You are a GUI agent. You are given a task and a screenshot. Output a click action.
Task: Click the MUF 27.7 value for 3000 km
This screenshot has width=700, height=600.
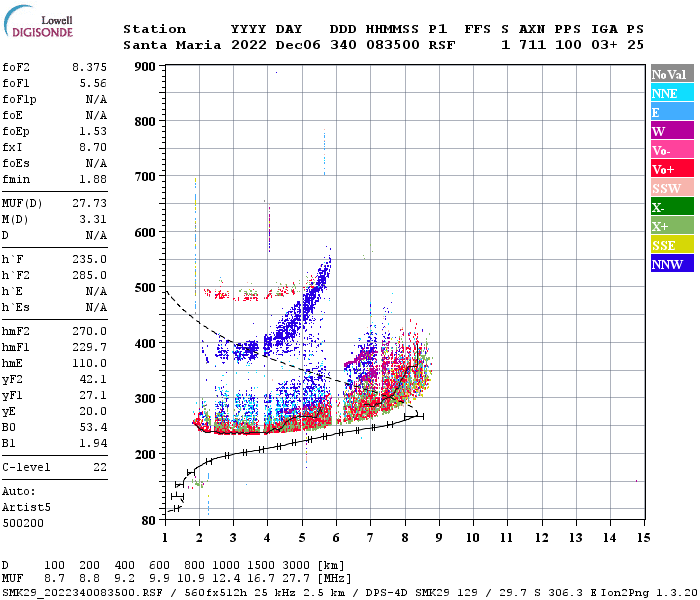[296, 578]
